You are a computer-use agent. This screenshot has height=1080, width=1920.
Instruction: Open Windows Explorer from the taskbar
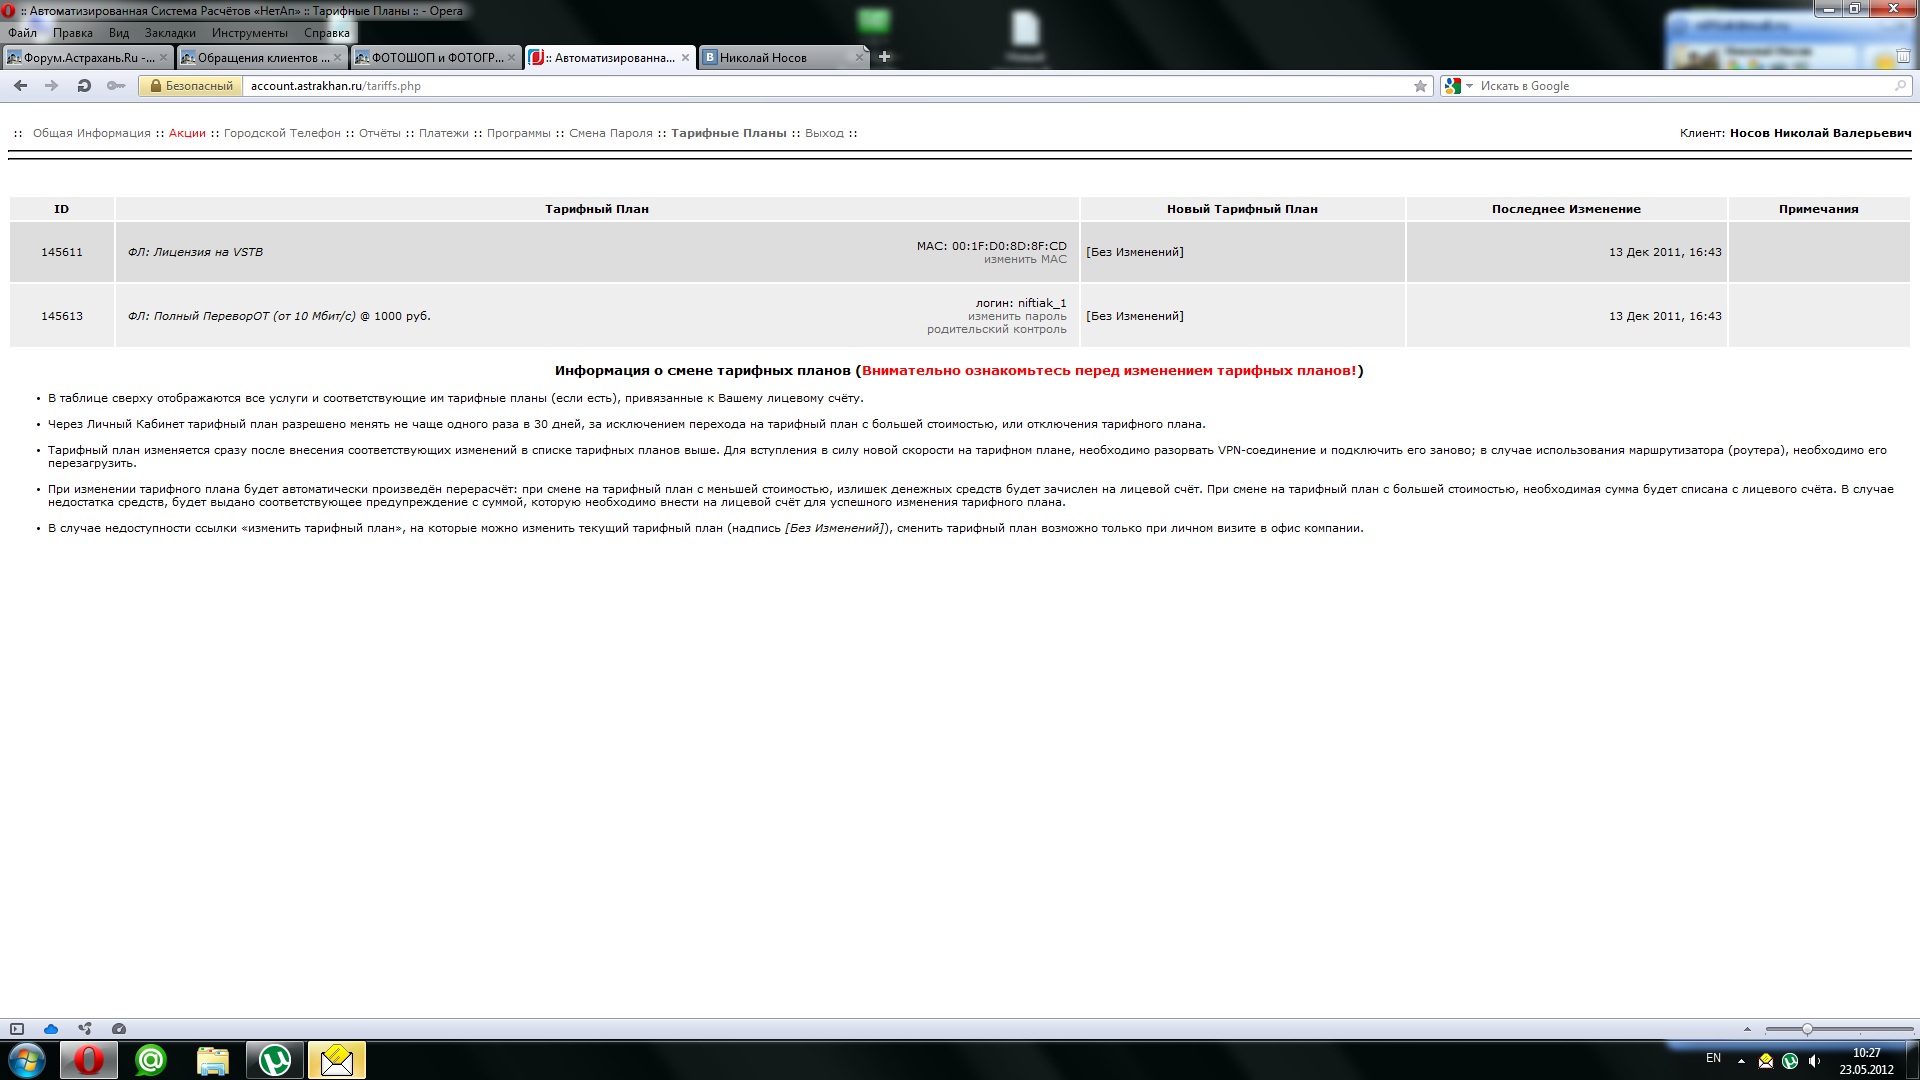213,1060
